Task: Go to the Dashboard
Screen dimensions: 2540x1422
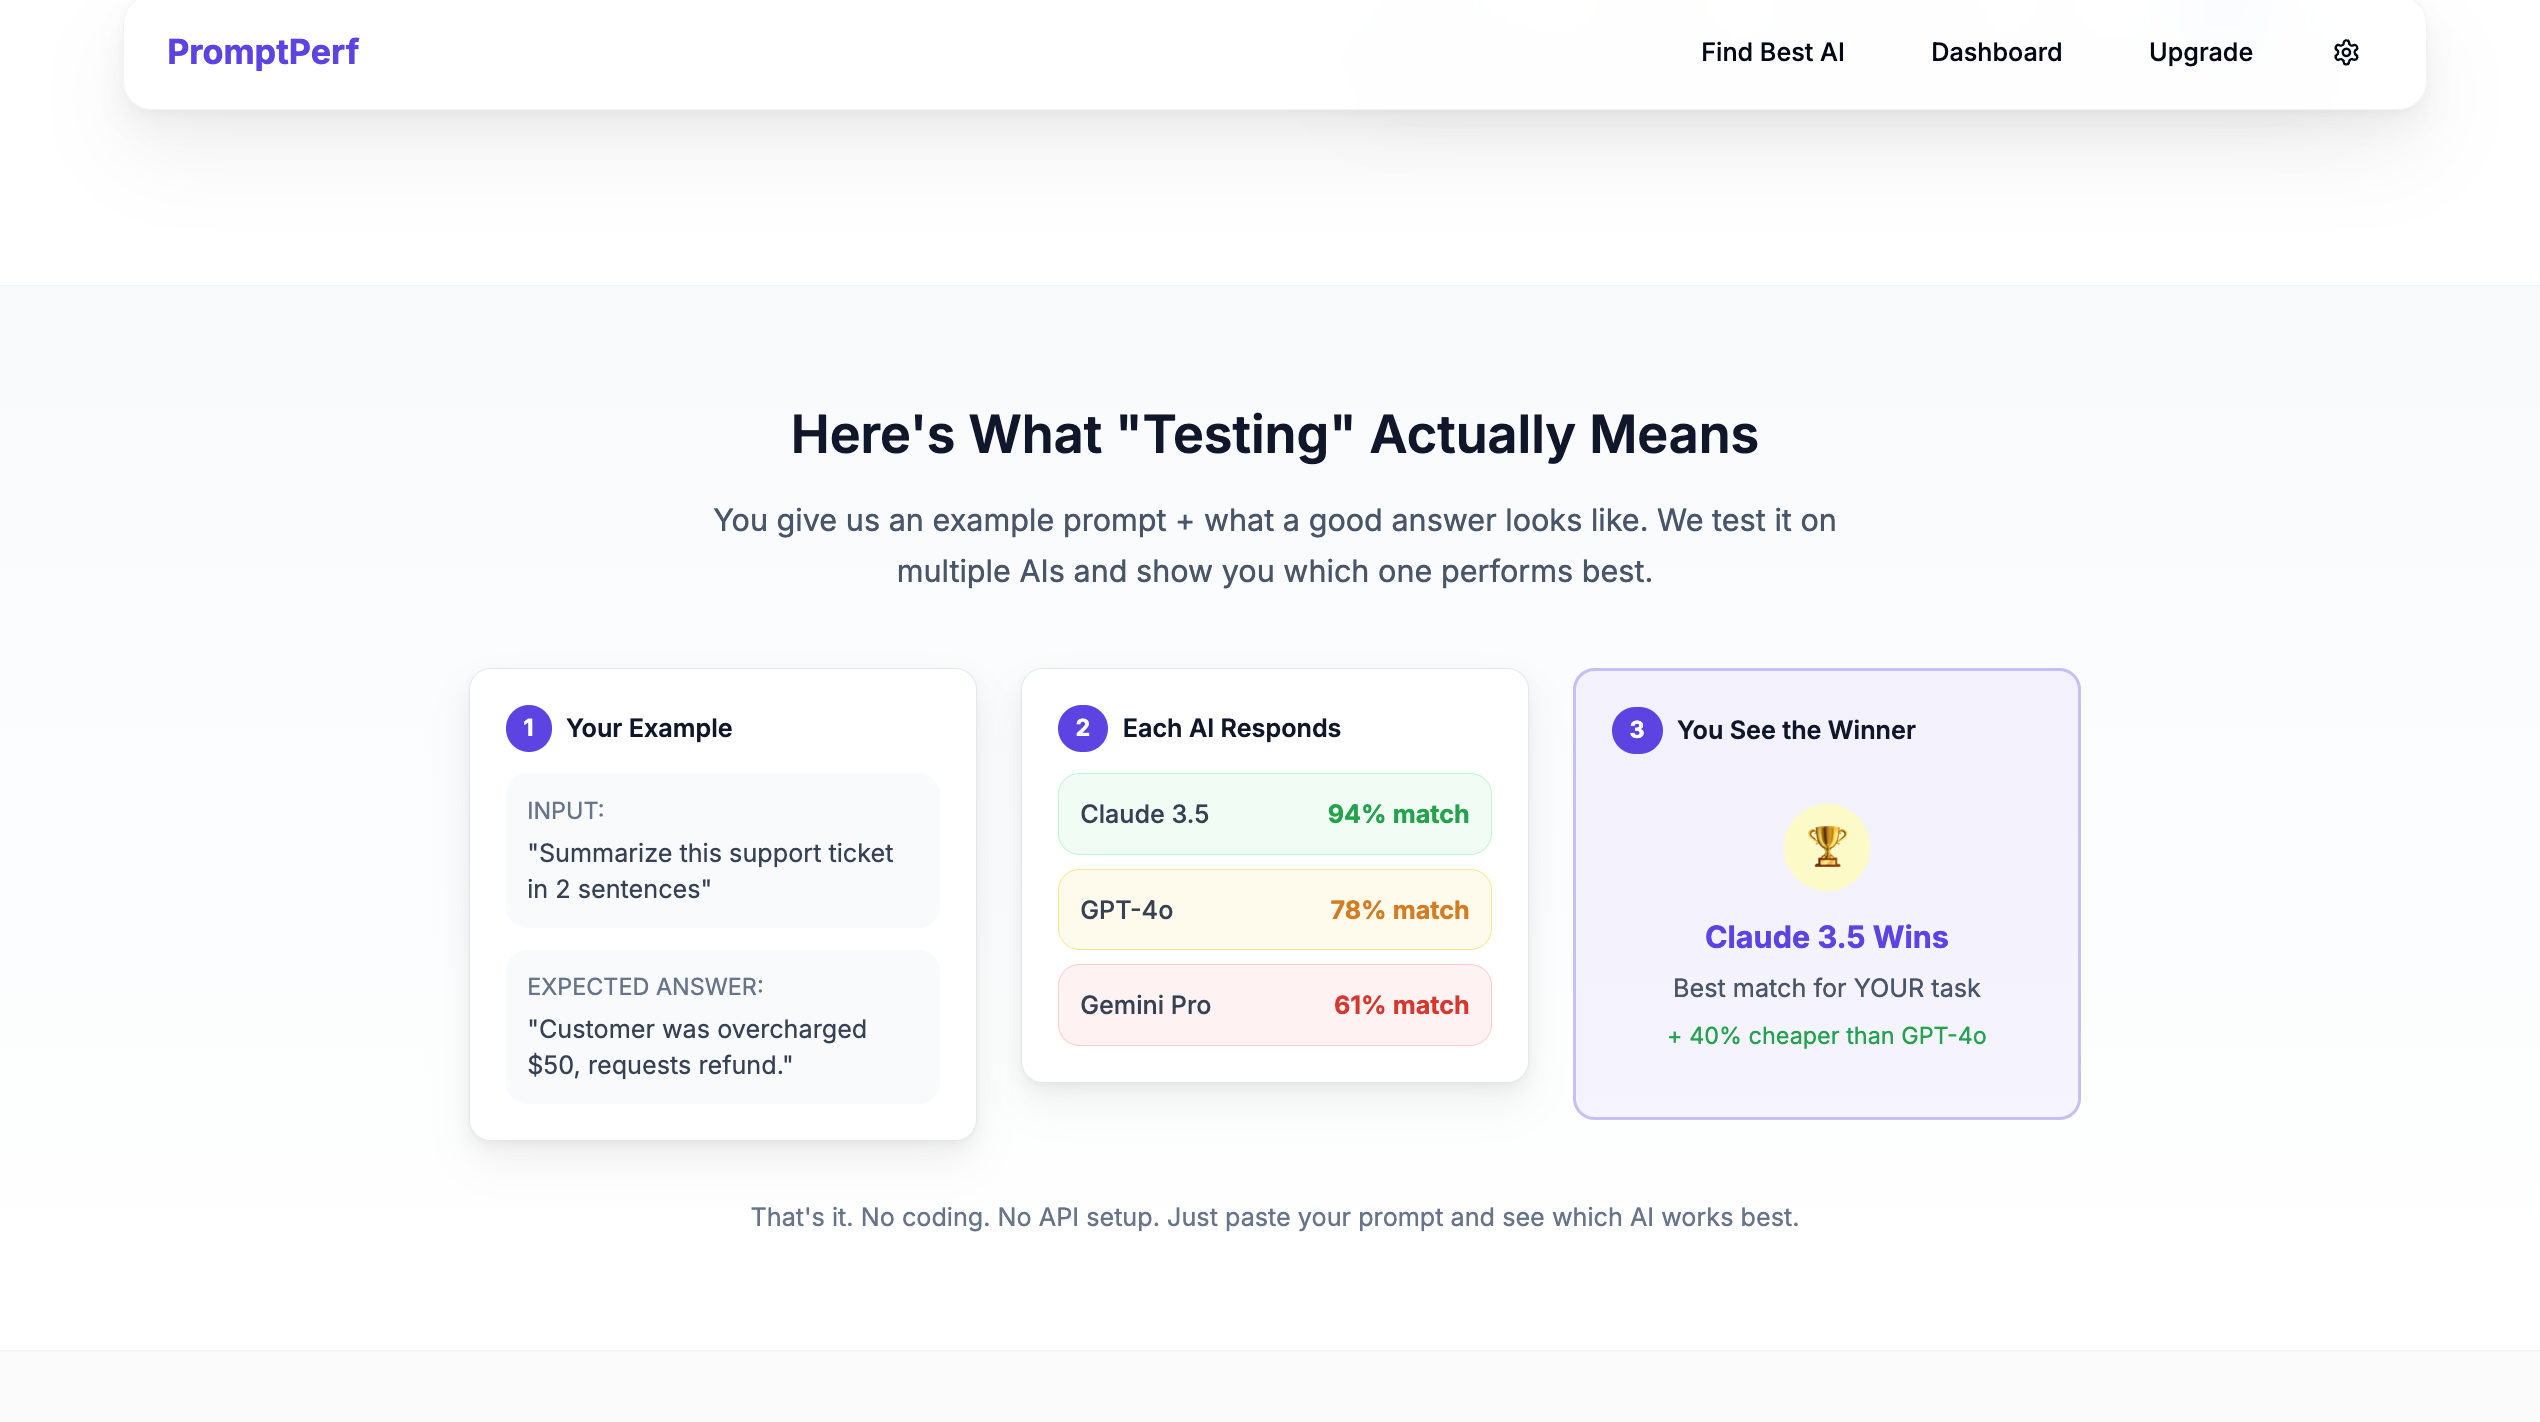Action: coord(1996,52)
